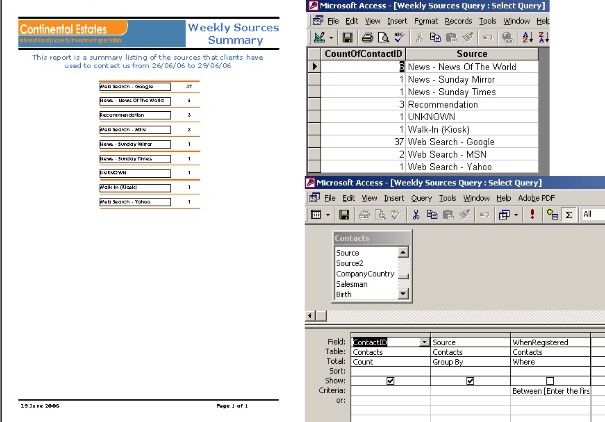Click Print Preview icon in datasheet toolbar

[x=383, y=37]
